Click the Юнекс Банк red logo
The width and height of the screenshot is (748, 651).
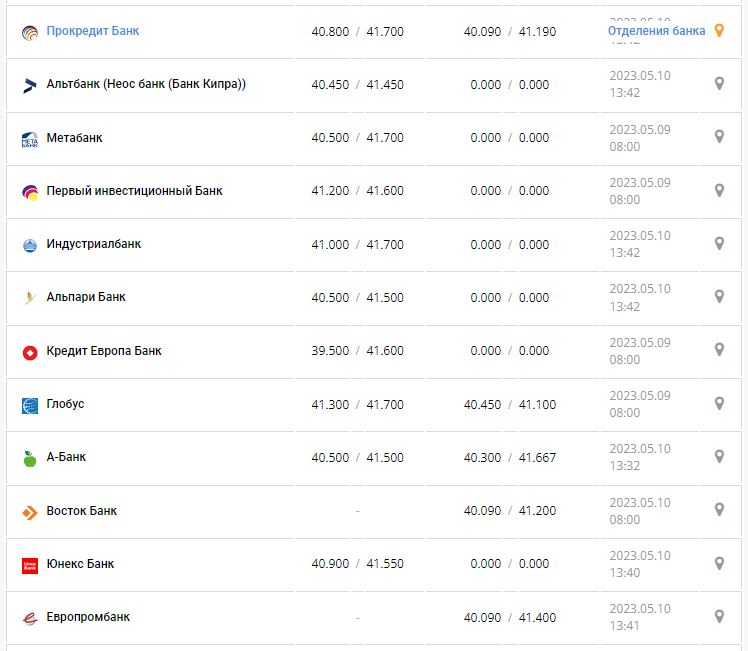[30, 565]
